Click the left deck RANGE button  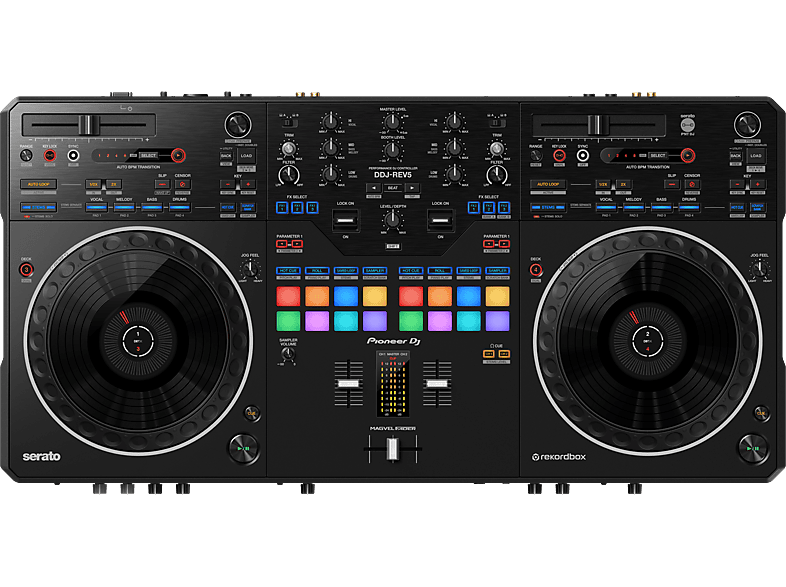tap(26, 156)
